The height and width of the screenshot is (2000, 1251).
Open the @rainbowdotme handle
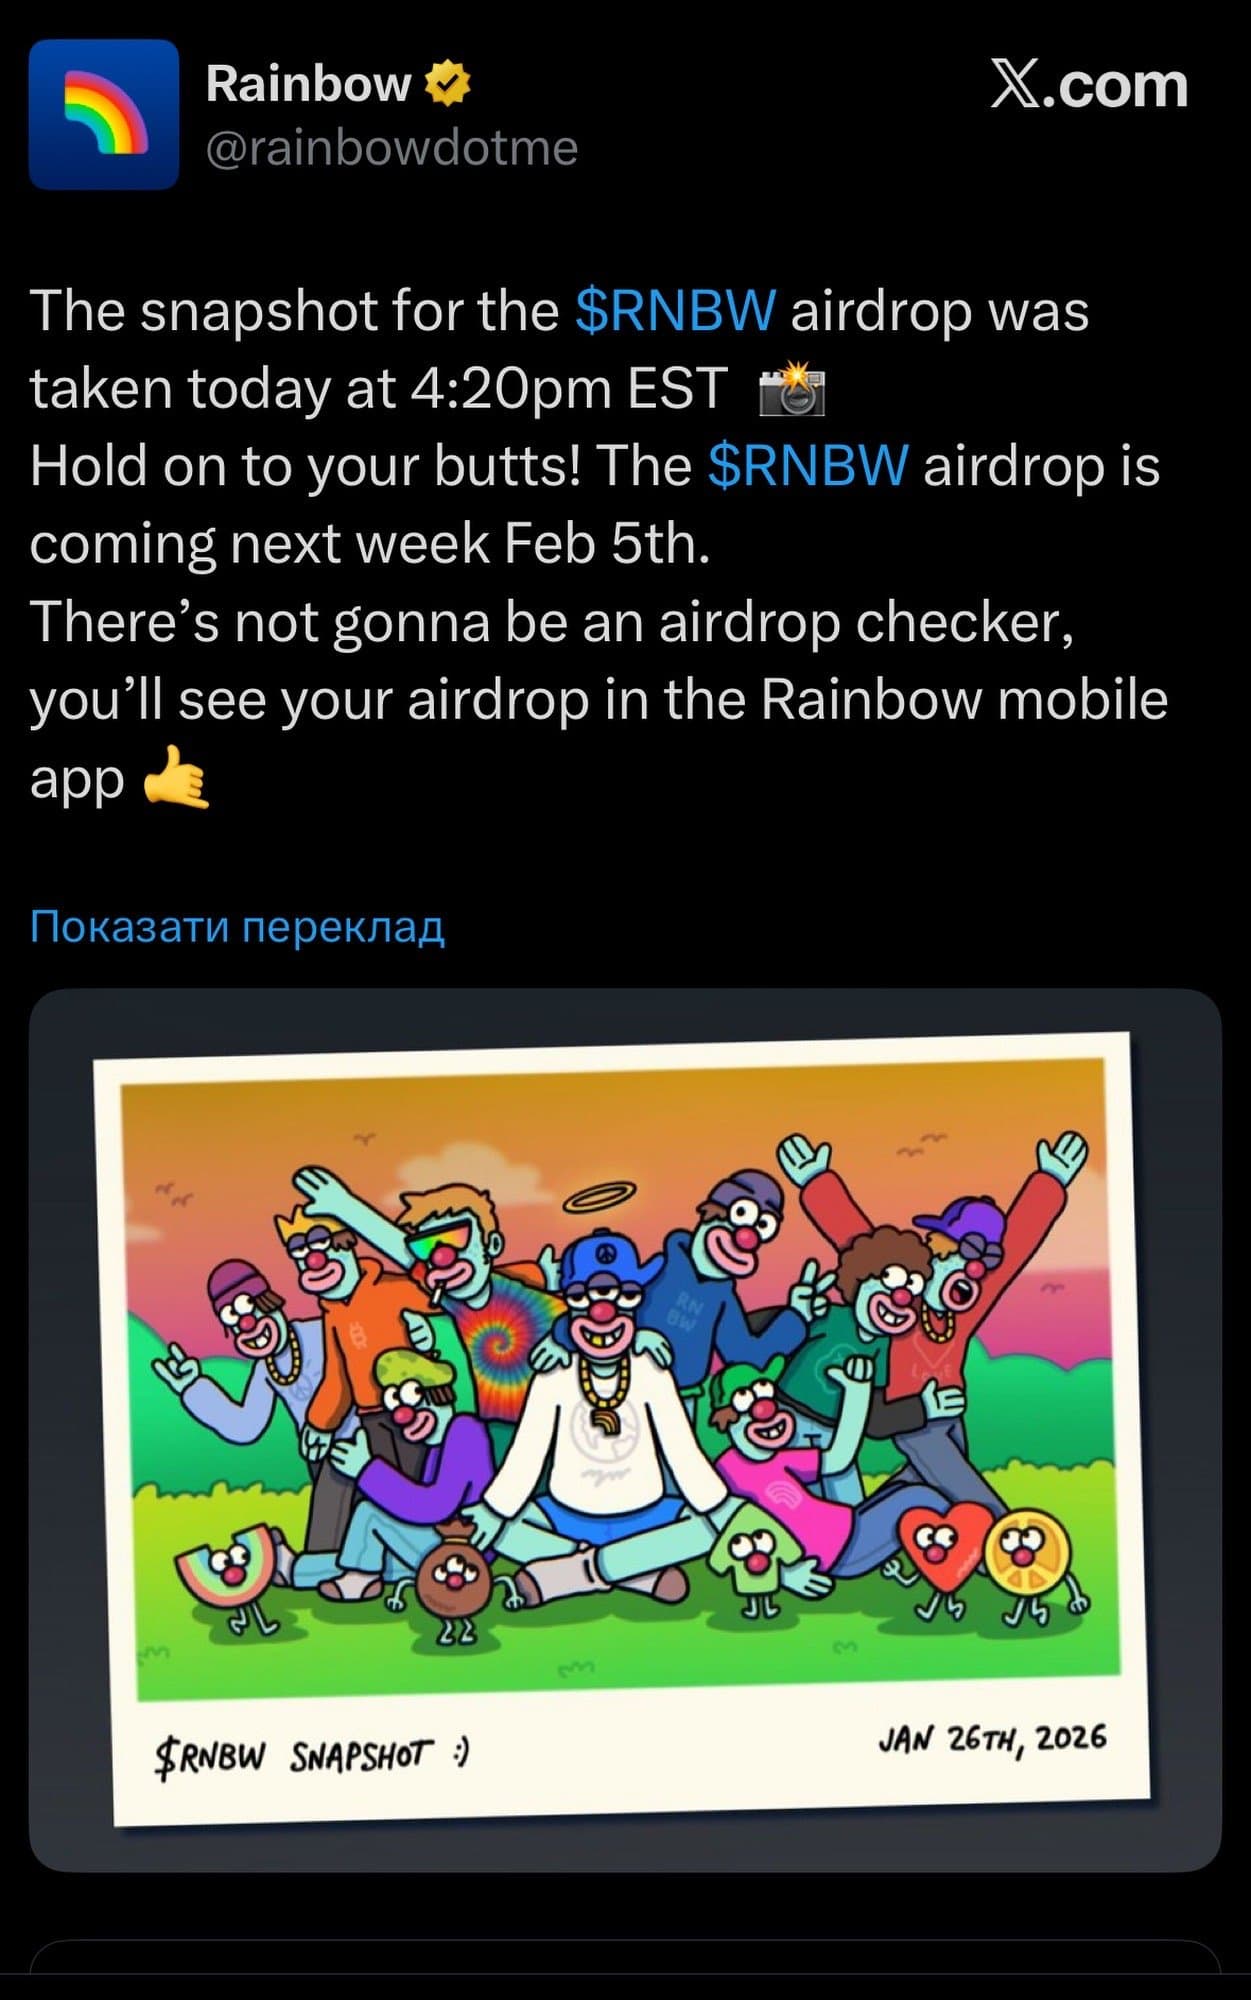click(x=392, y=148)
